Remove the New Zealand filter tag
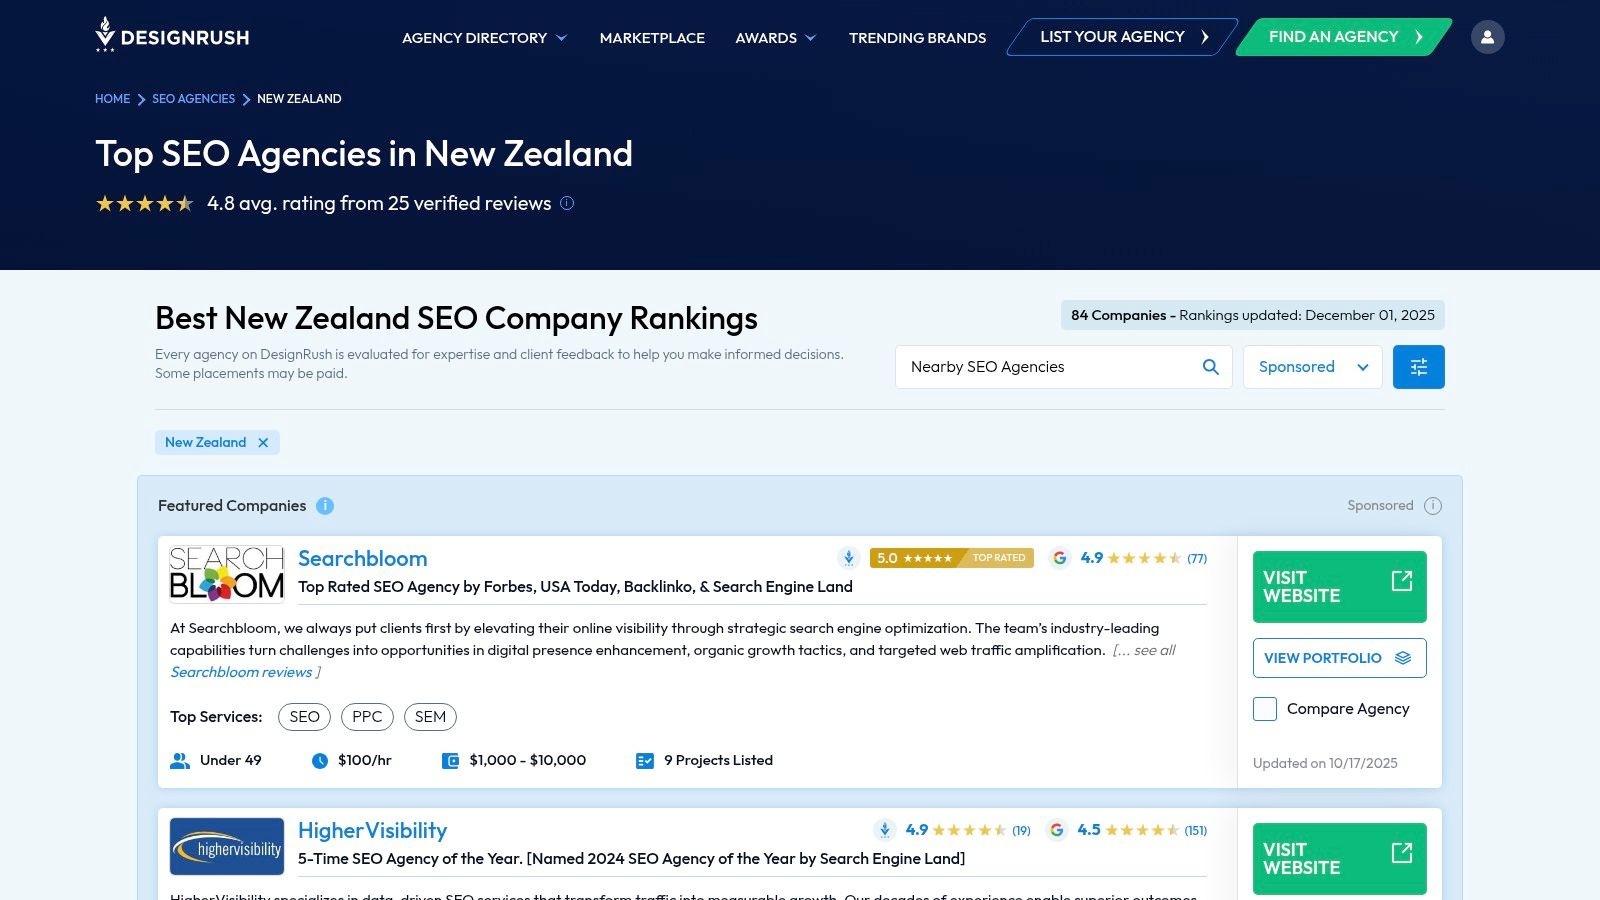 tap(263, 442)
